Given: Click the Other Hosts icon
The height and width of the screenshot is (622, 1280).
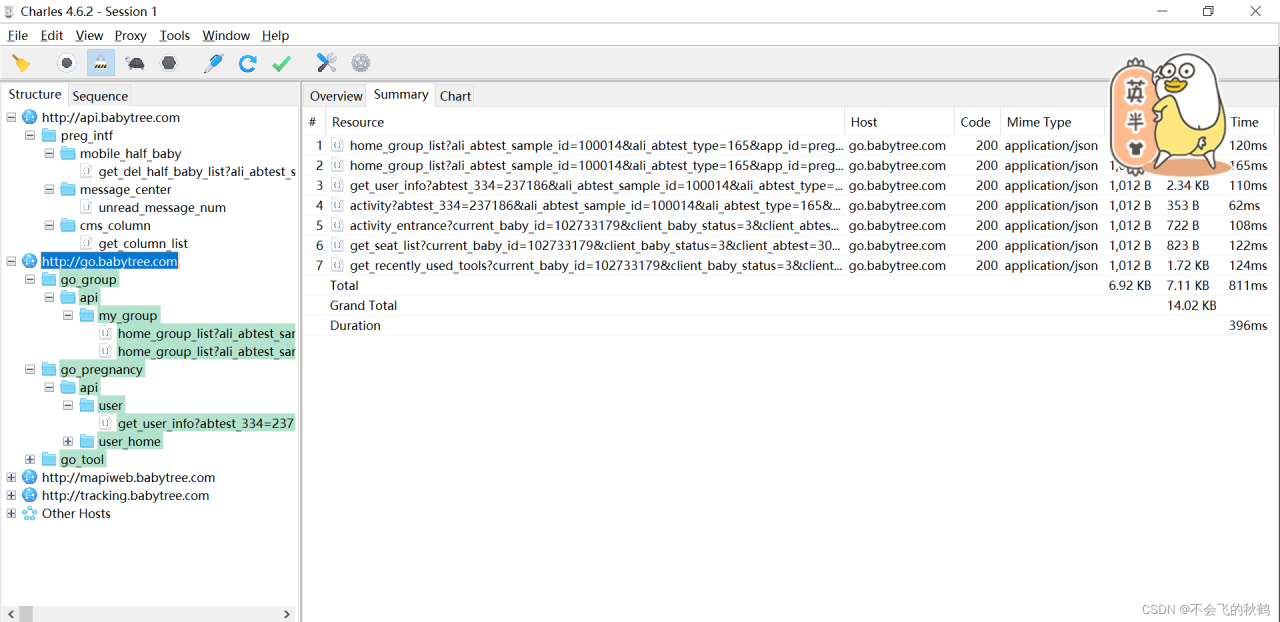Looking at the screenshot, I should coord(30,513).
